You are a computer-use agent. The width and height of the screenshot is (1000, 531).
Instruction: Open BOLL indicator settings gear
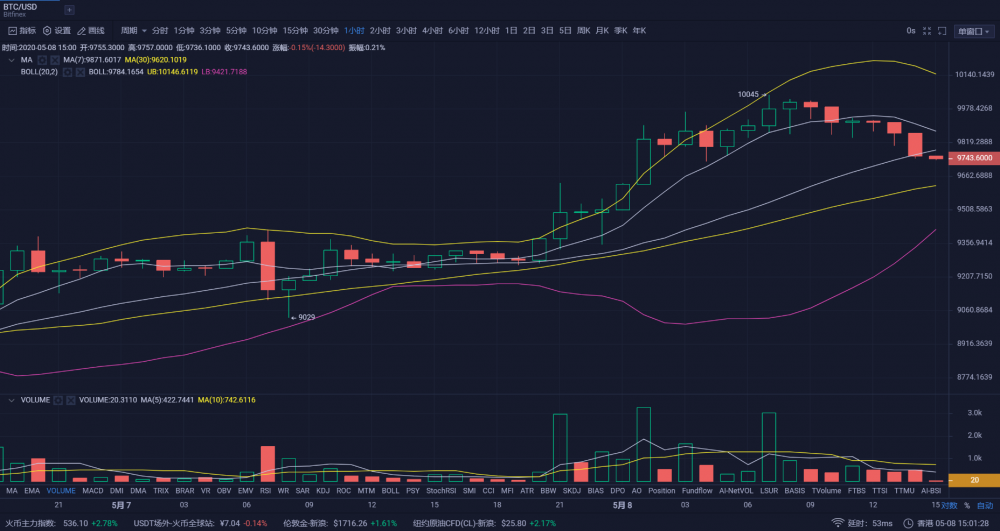[68, 72]
